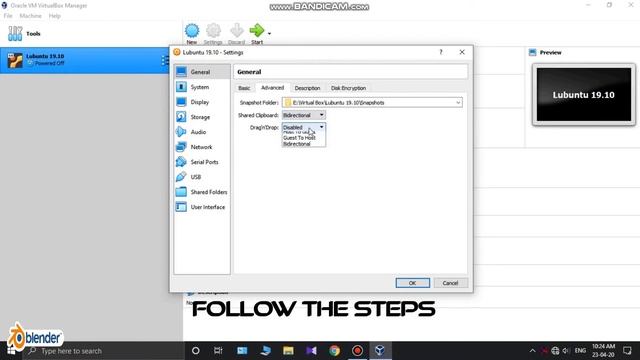Open the Network settings category
This screenshot has width=640, height=360.
(x=202, y=147)
